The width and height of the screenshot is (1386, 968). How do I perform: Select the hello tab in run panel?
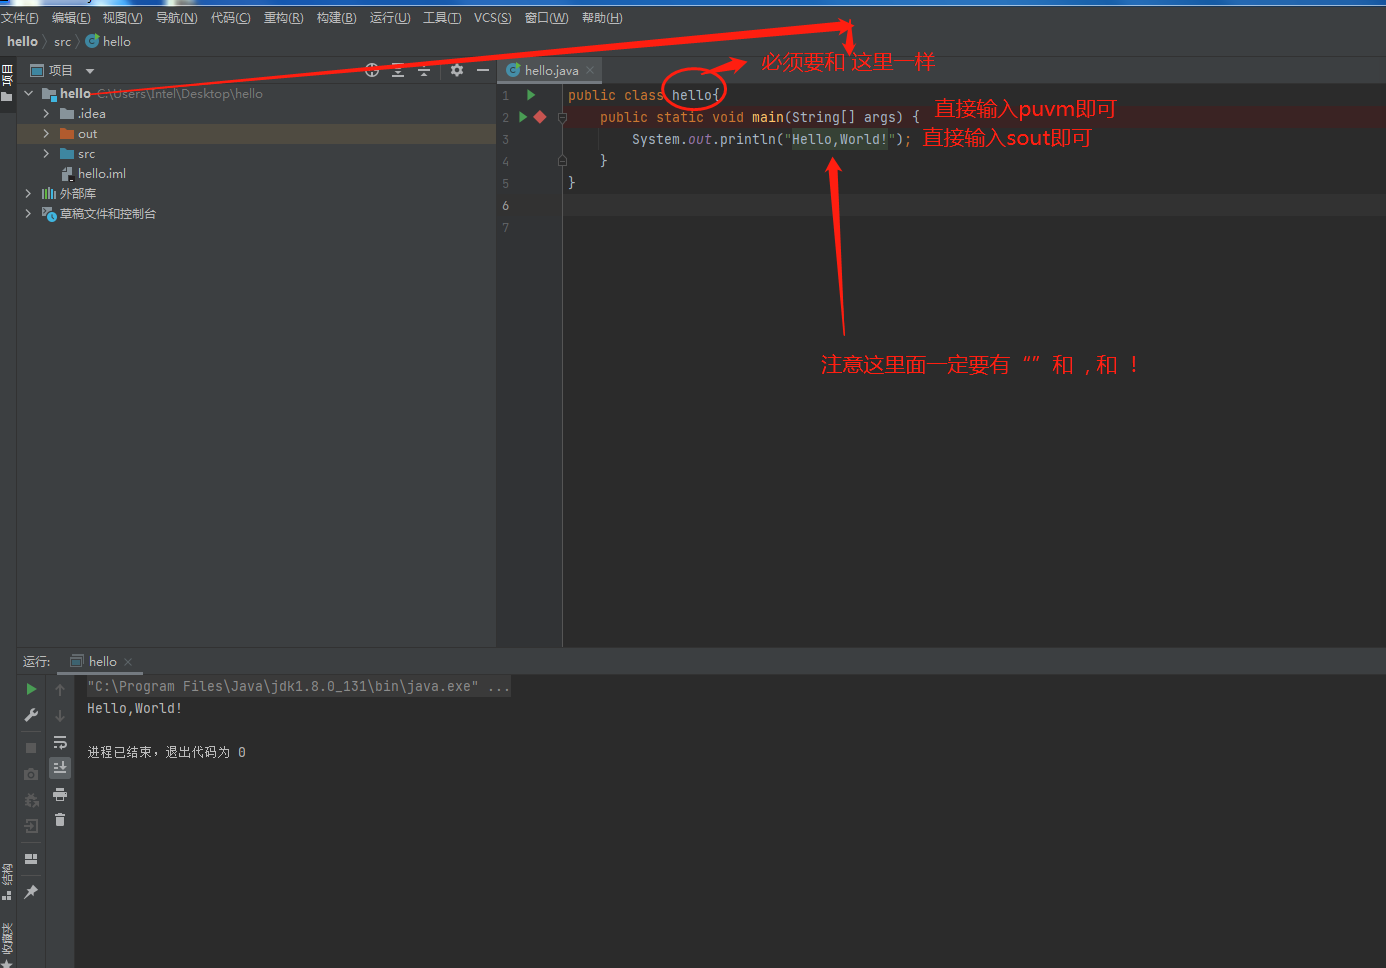(102, 662)
